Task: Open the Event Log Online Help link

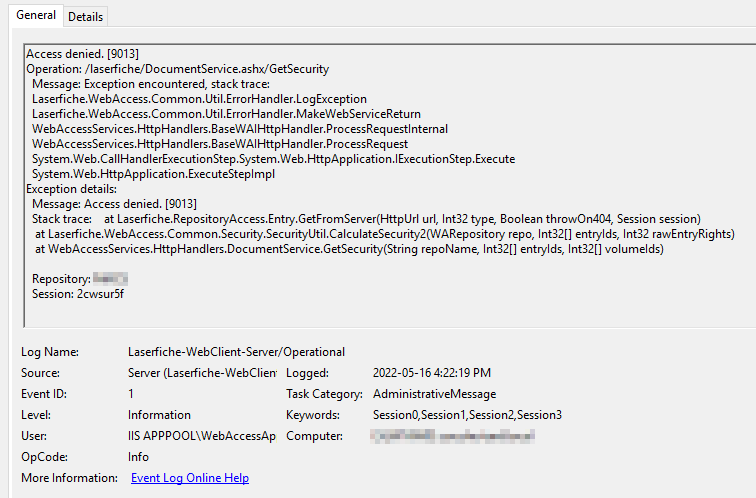Action: (190, 478)
